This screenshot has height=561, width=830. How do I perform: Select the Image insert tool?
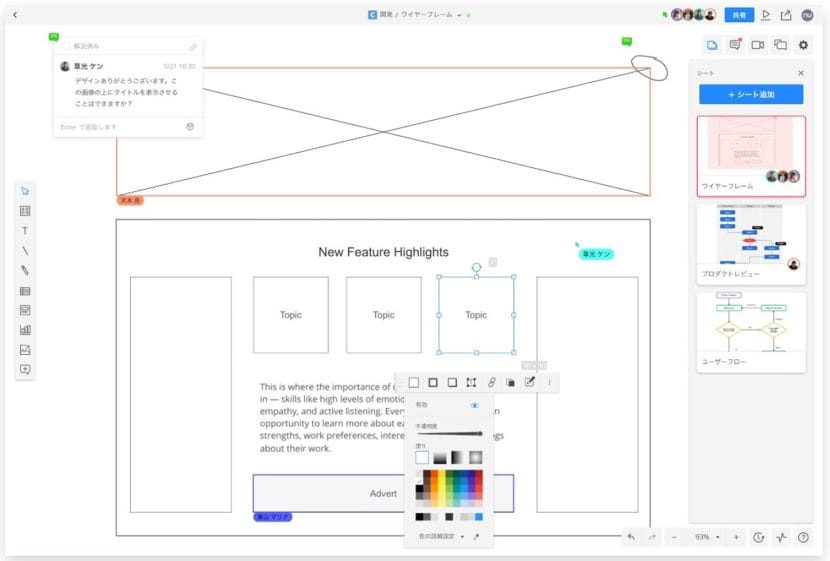(x=25, y=349)
